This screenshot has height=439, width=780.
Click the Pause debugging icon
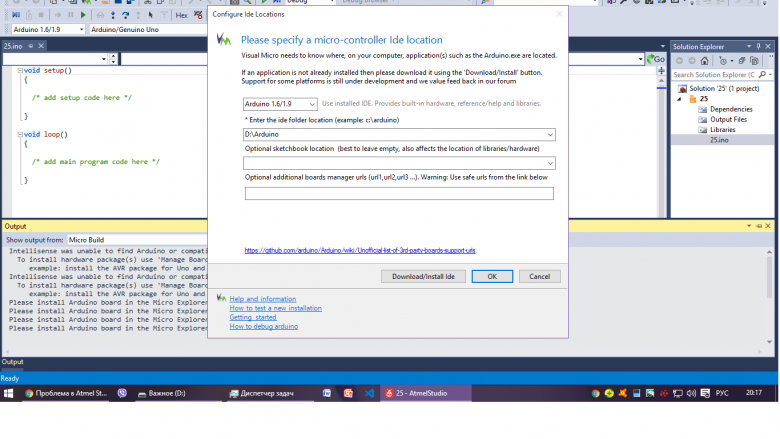71,15
